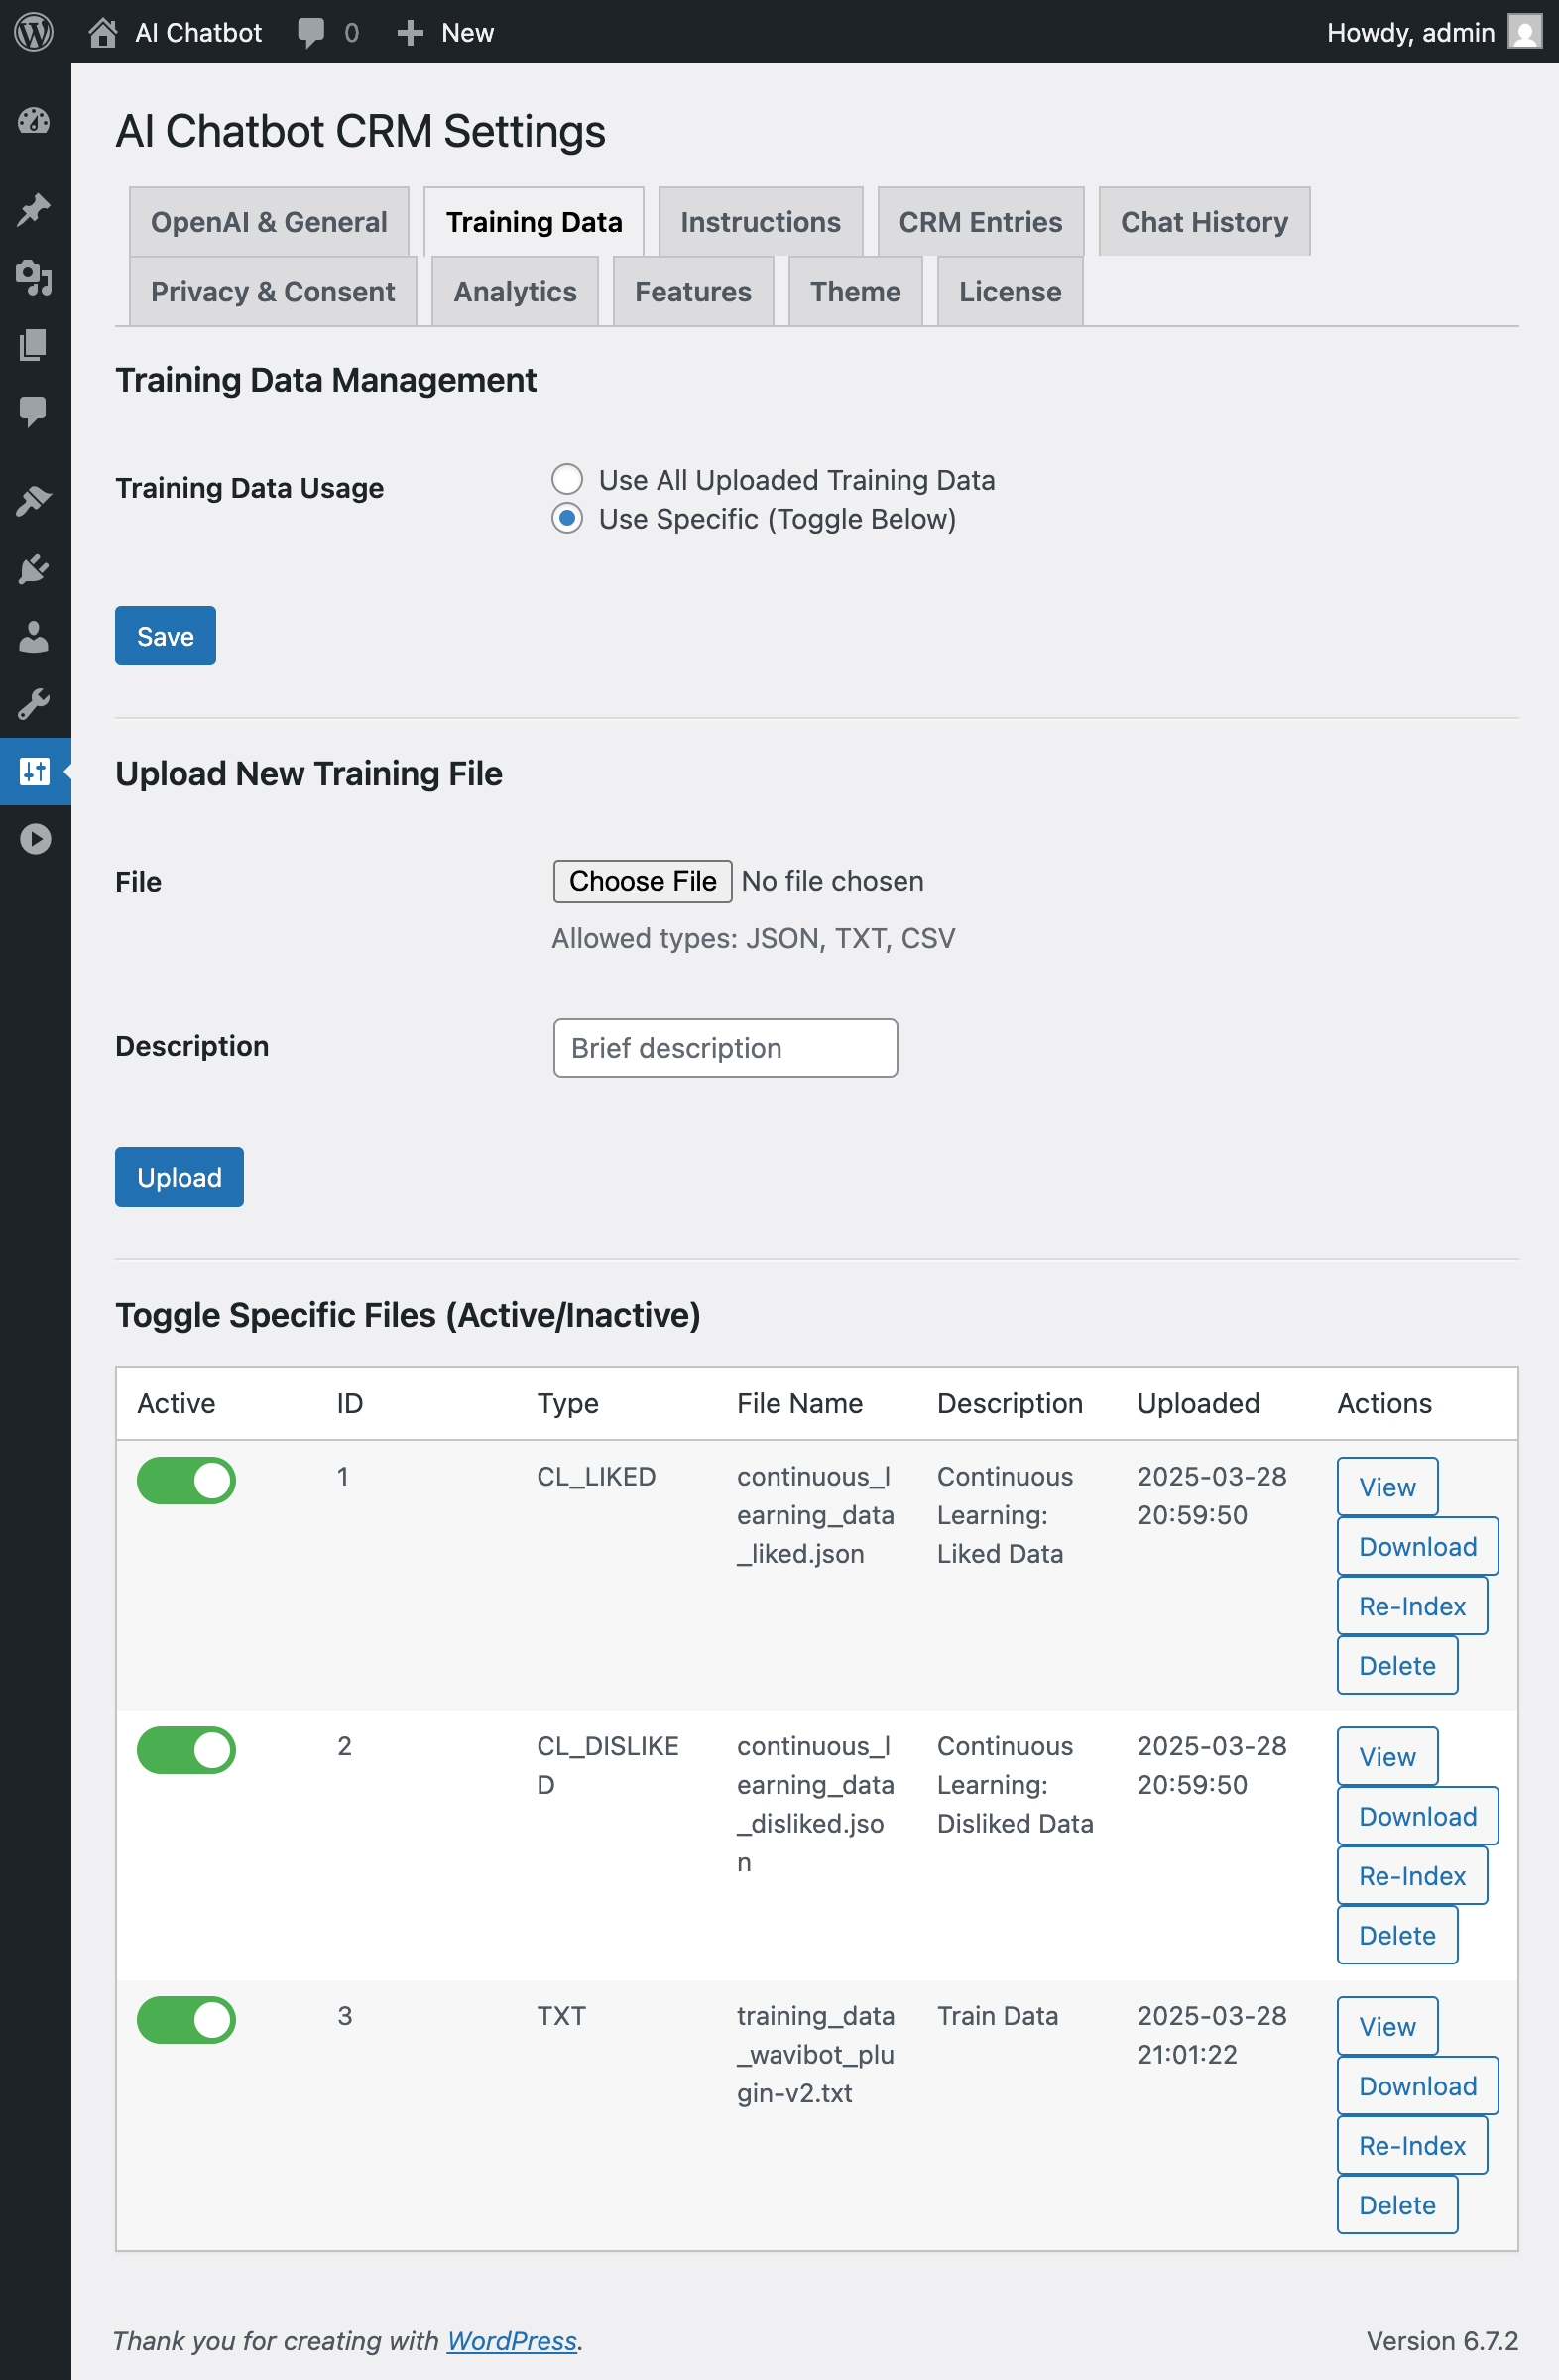Open the Chat History tab
Viewport: 1559px width, 2380px height.
pyautogui.click(x=1203, y=222)
